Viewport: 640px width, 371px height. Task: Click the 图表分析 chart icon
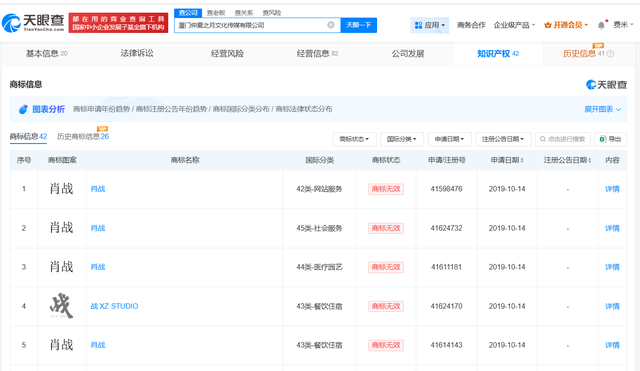tap(23, 109)
